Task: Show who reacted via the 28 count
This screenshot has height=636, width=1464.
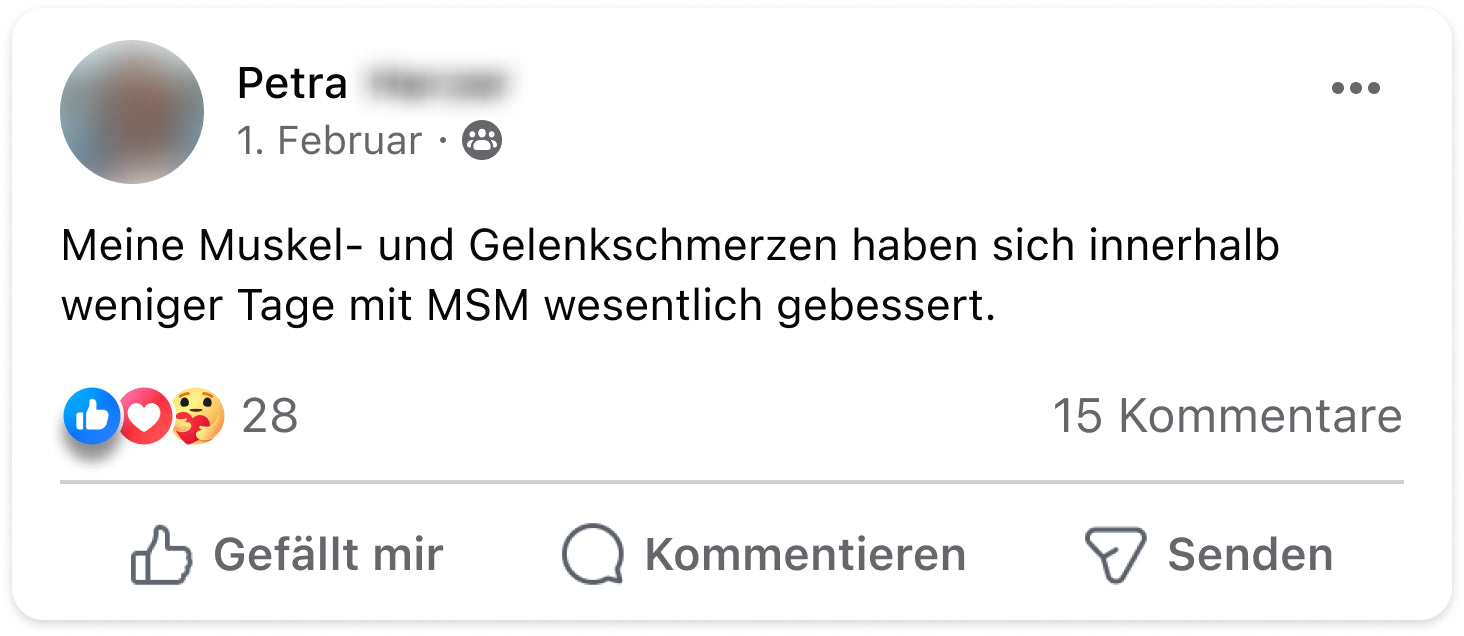Action: click(270, 416)
